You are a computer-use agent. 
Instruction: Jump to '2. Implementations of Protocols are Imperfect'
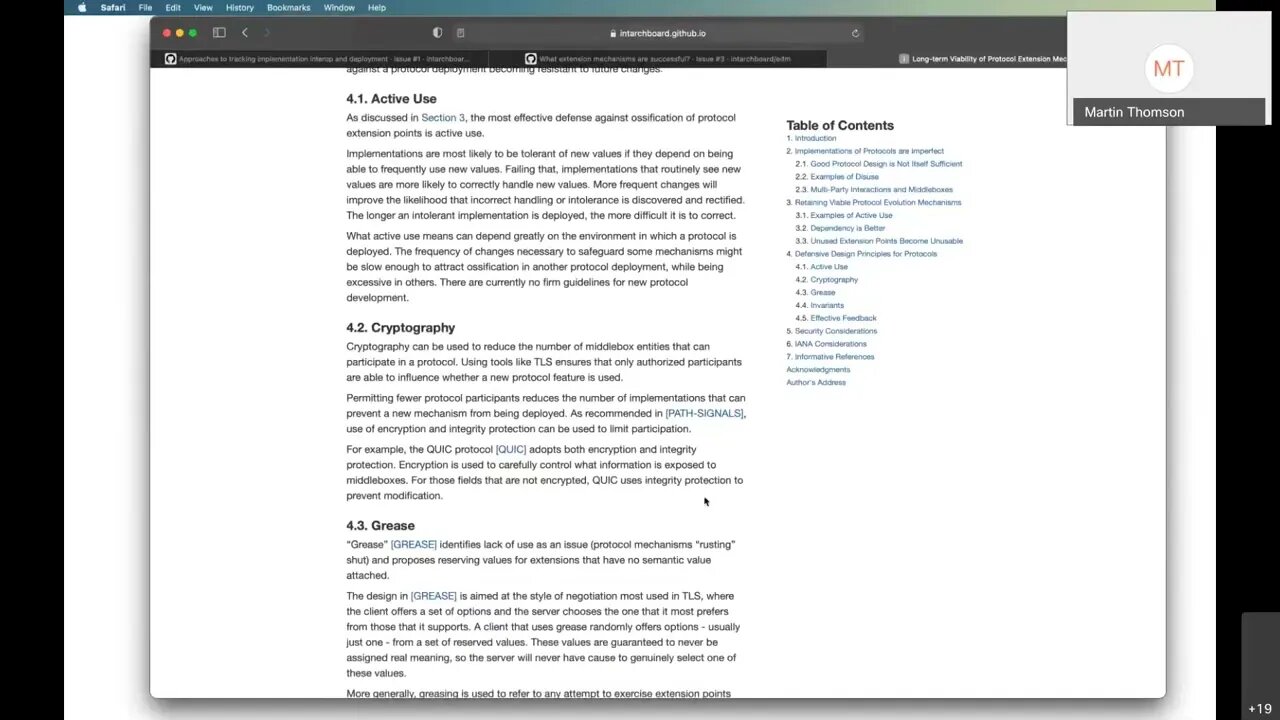[865, 151]
